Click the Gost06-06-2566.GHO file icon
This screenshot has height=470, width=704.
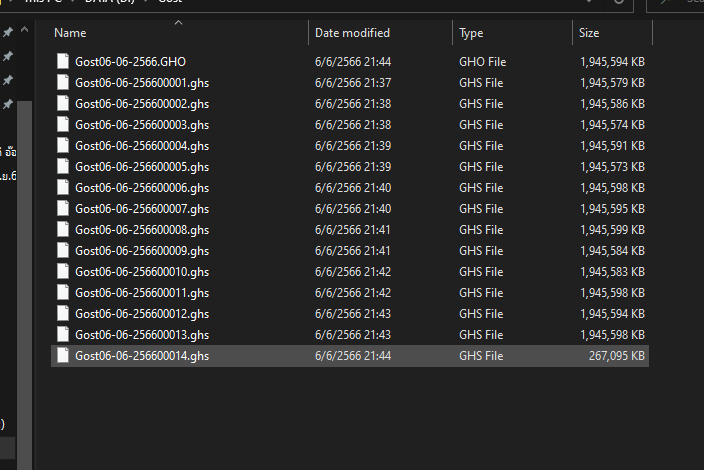[63, 62]
